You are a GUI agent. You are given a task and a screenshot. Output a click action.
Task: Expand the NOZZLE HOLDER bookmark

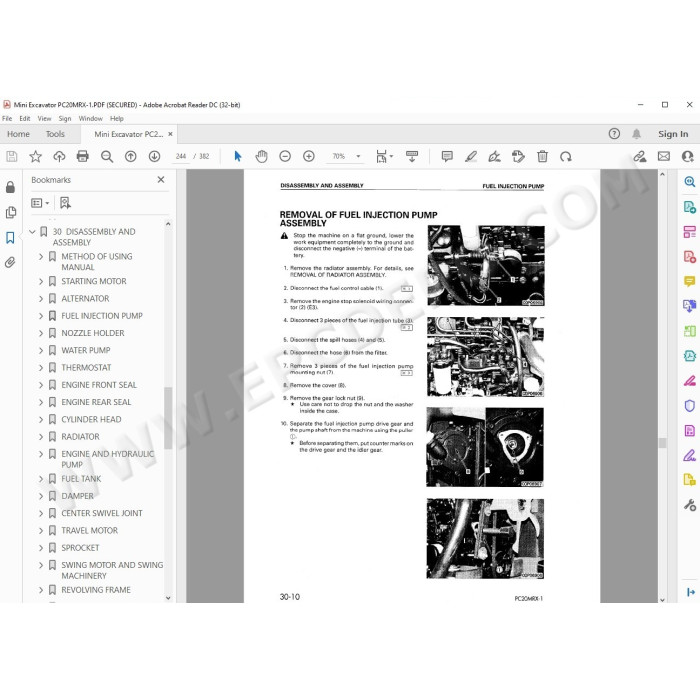(41, 333)
